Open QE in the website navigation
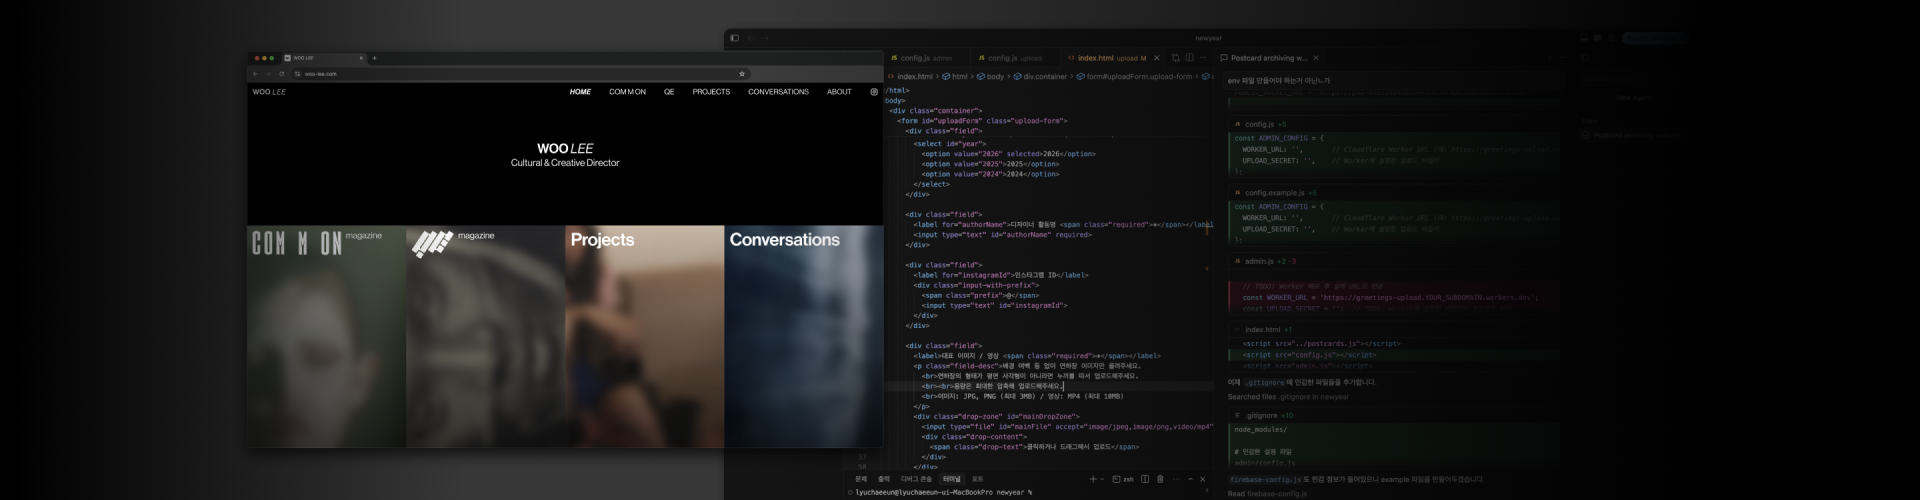The height and width of the screenshot is (500, 1920). click(x=669, y=92)
